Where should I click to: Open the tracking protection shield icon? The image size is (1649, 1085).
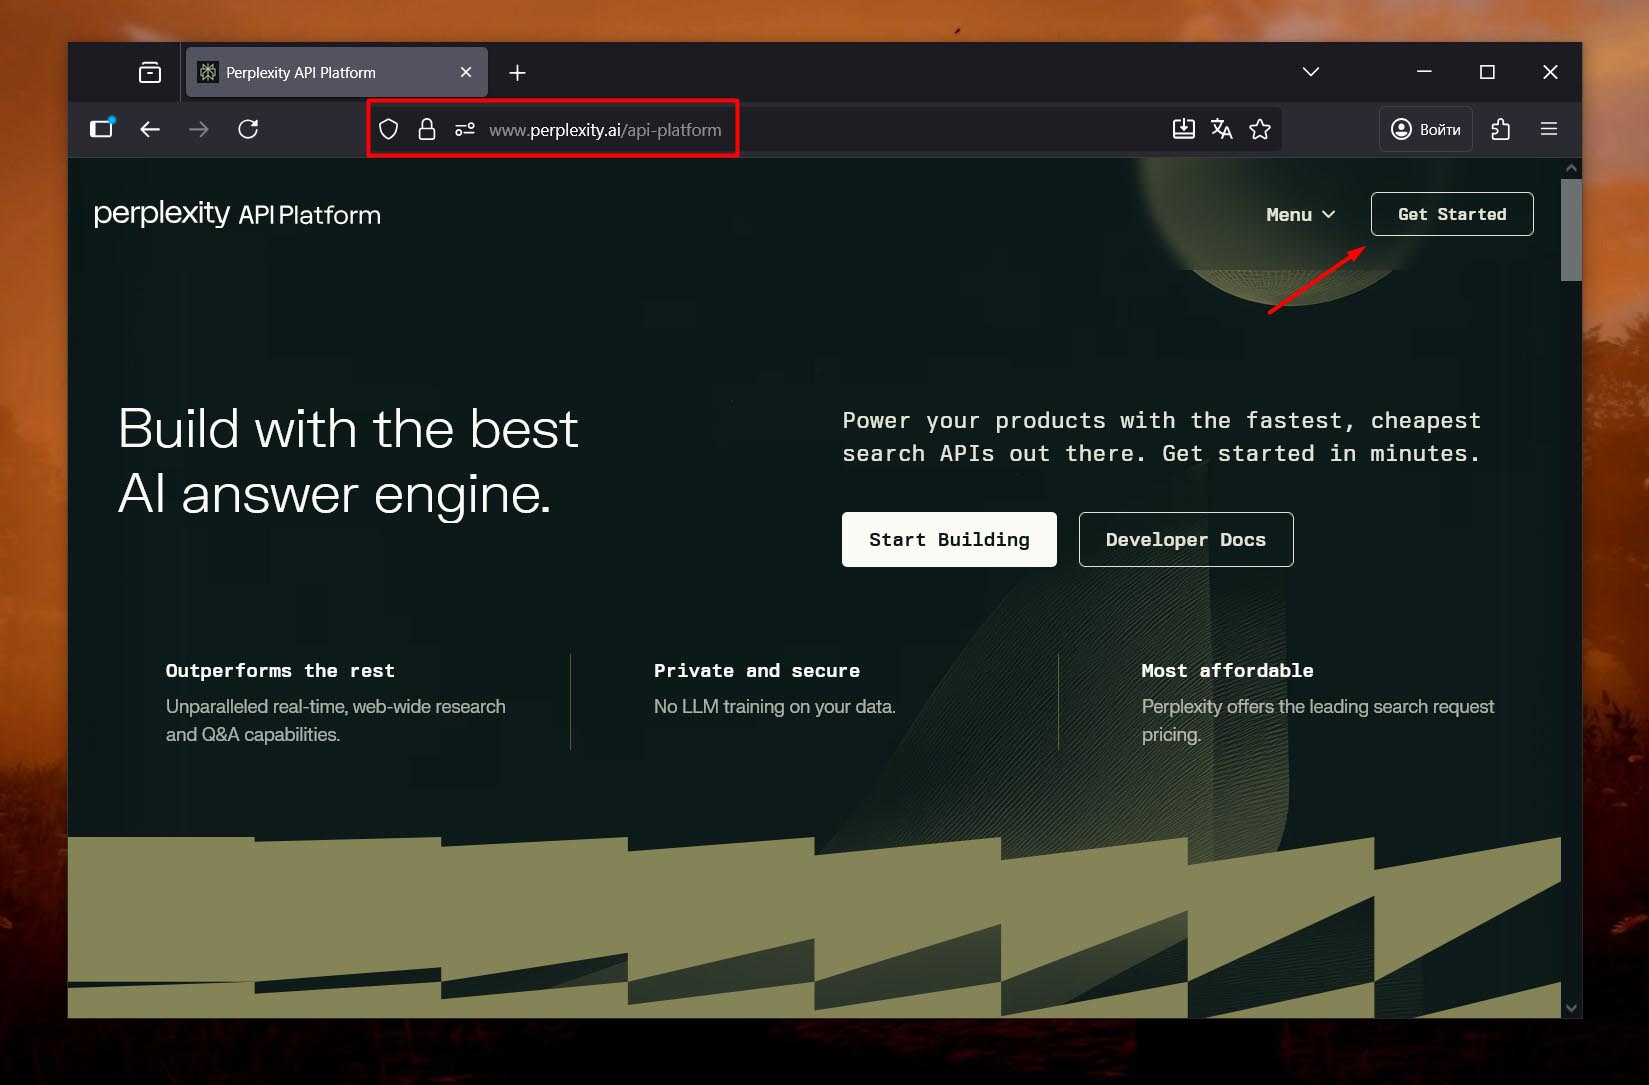(389, 129)
